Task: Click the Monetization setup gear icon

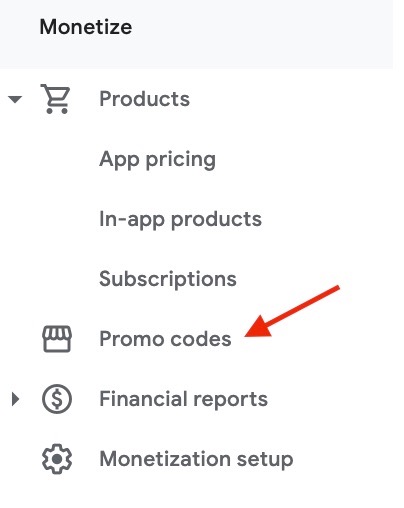Action: [57, 459]
